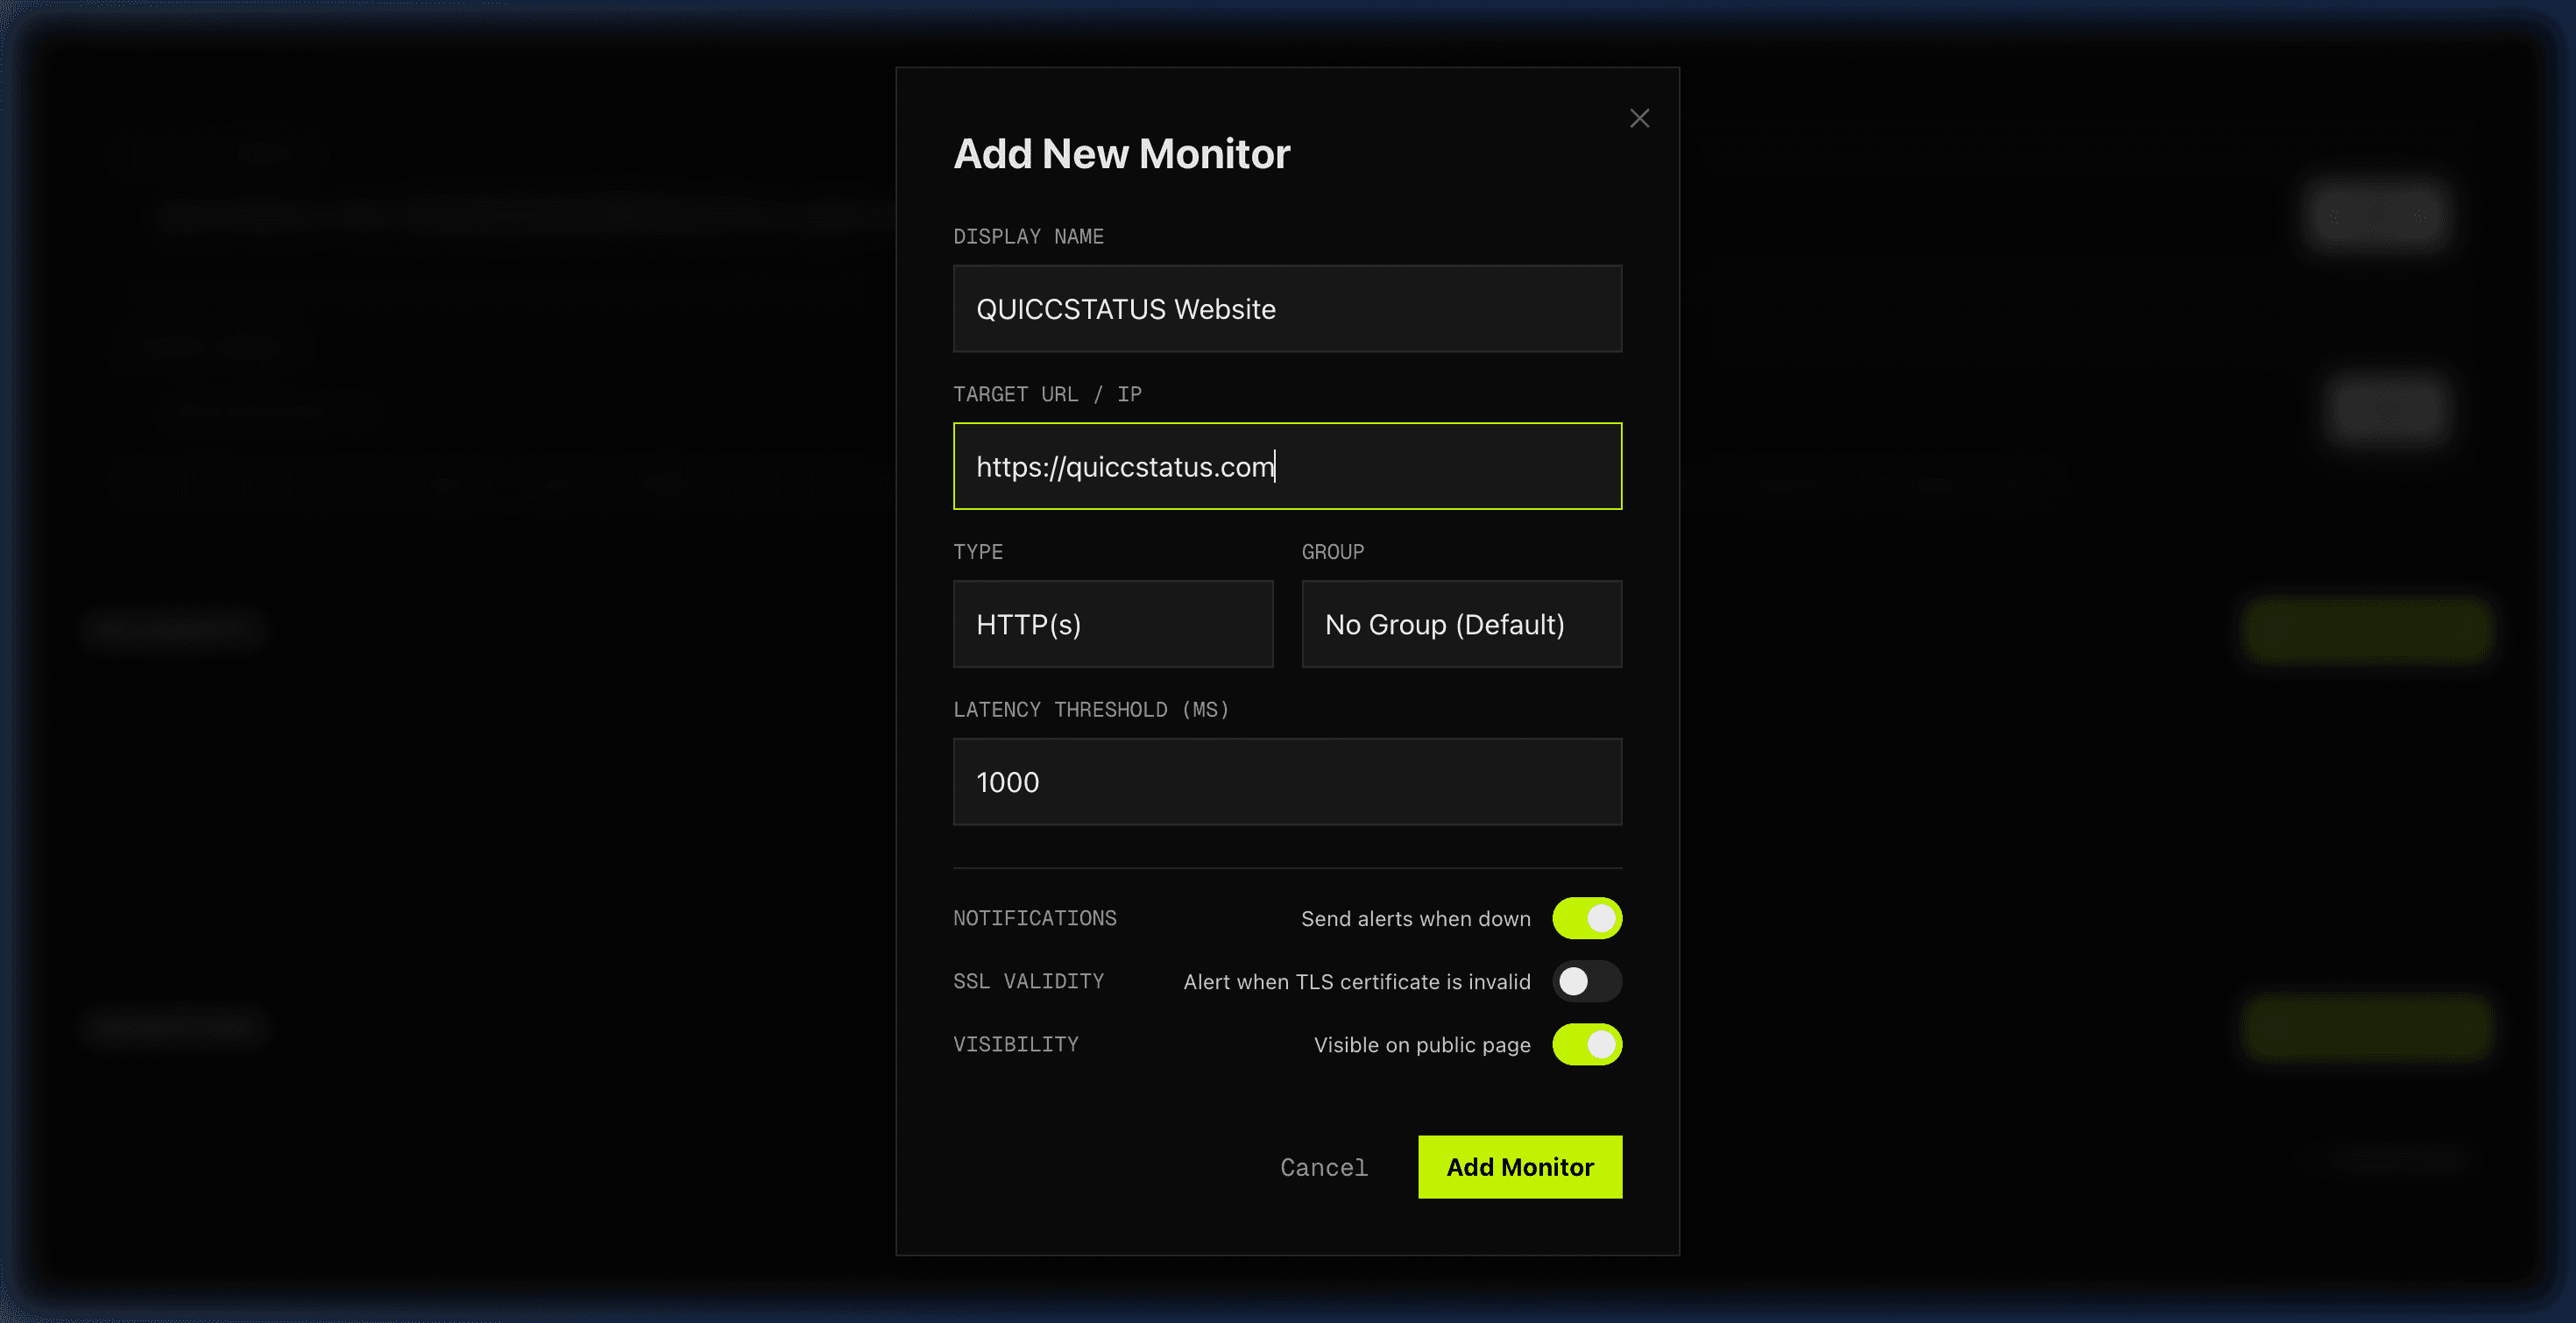The height and width of the screenshot is (1323, 2576).
Task: Click the 'Visible on public page' text
Action: click(x=1421, y=1045)
